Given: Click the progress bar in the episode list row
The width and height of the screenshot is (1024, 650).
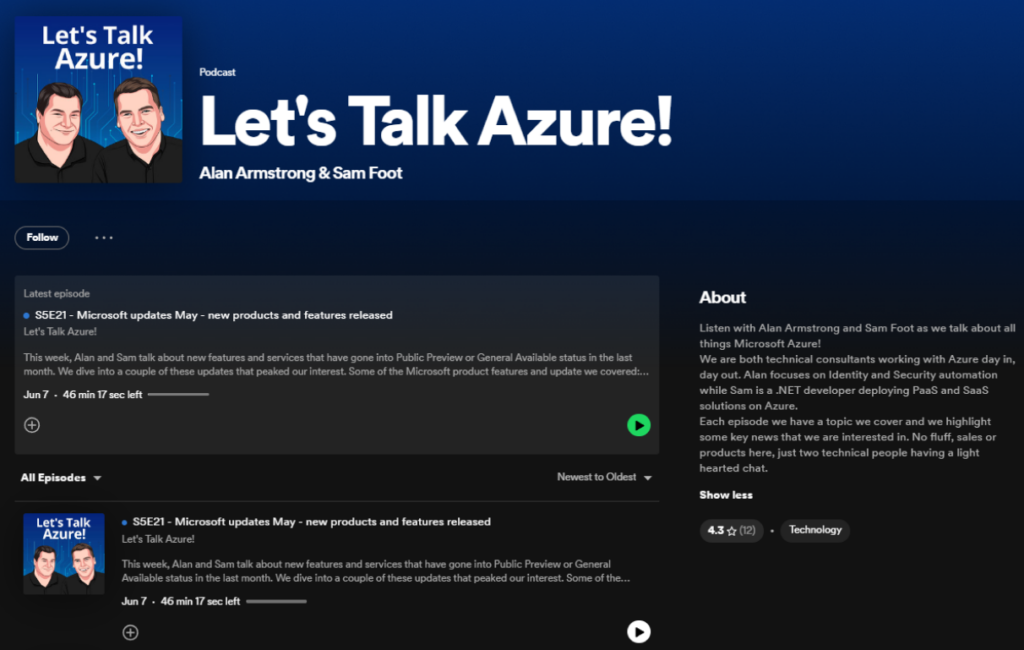Looking at the screenshot, I should (x=276, y=602).
